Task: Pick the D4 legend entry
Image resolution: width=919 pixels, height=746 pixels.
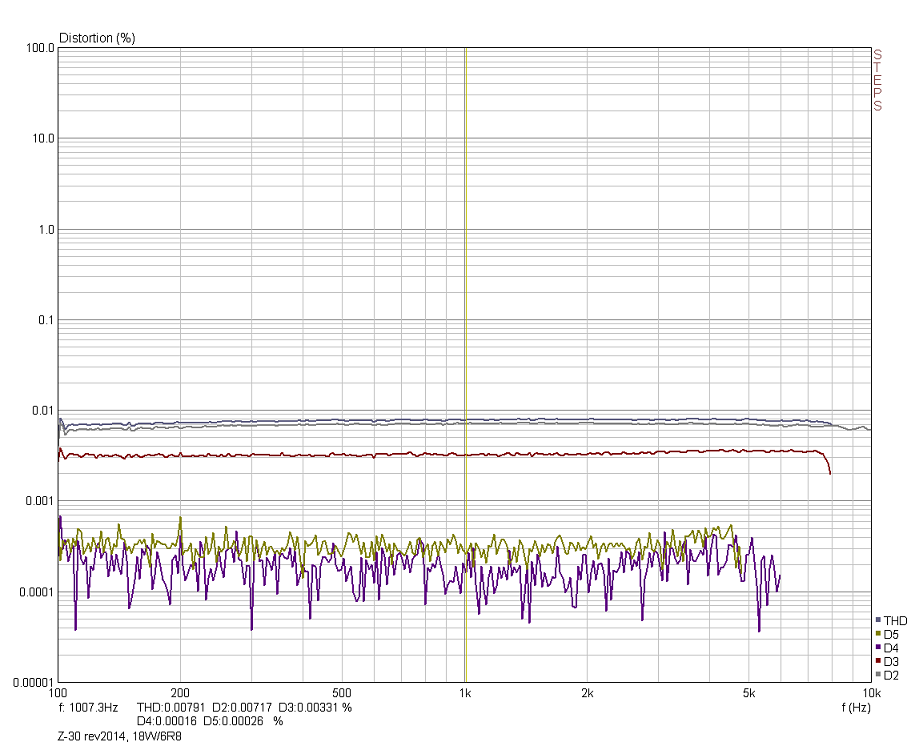Action: (887, 648)
